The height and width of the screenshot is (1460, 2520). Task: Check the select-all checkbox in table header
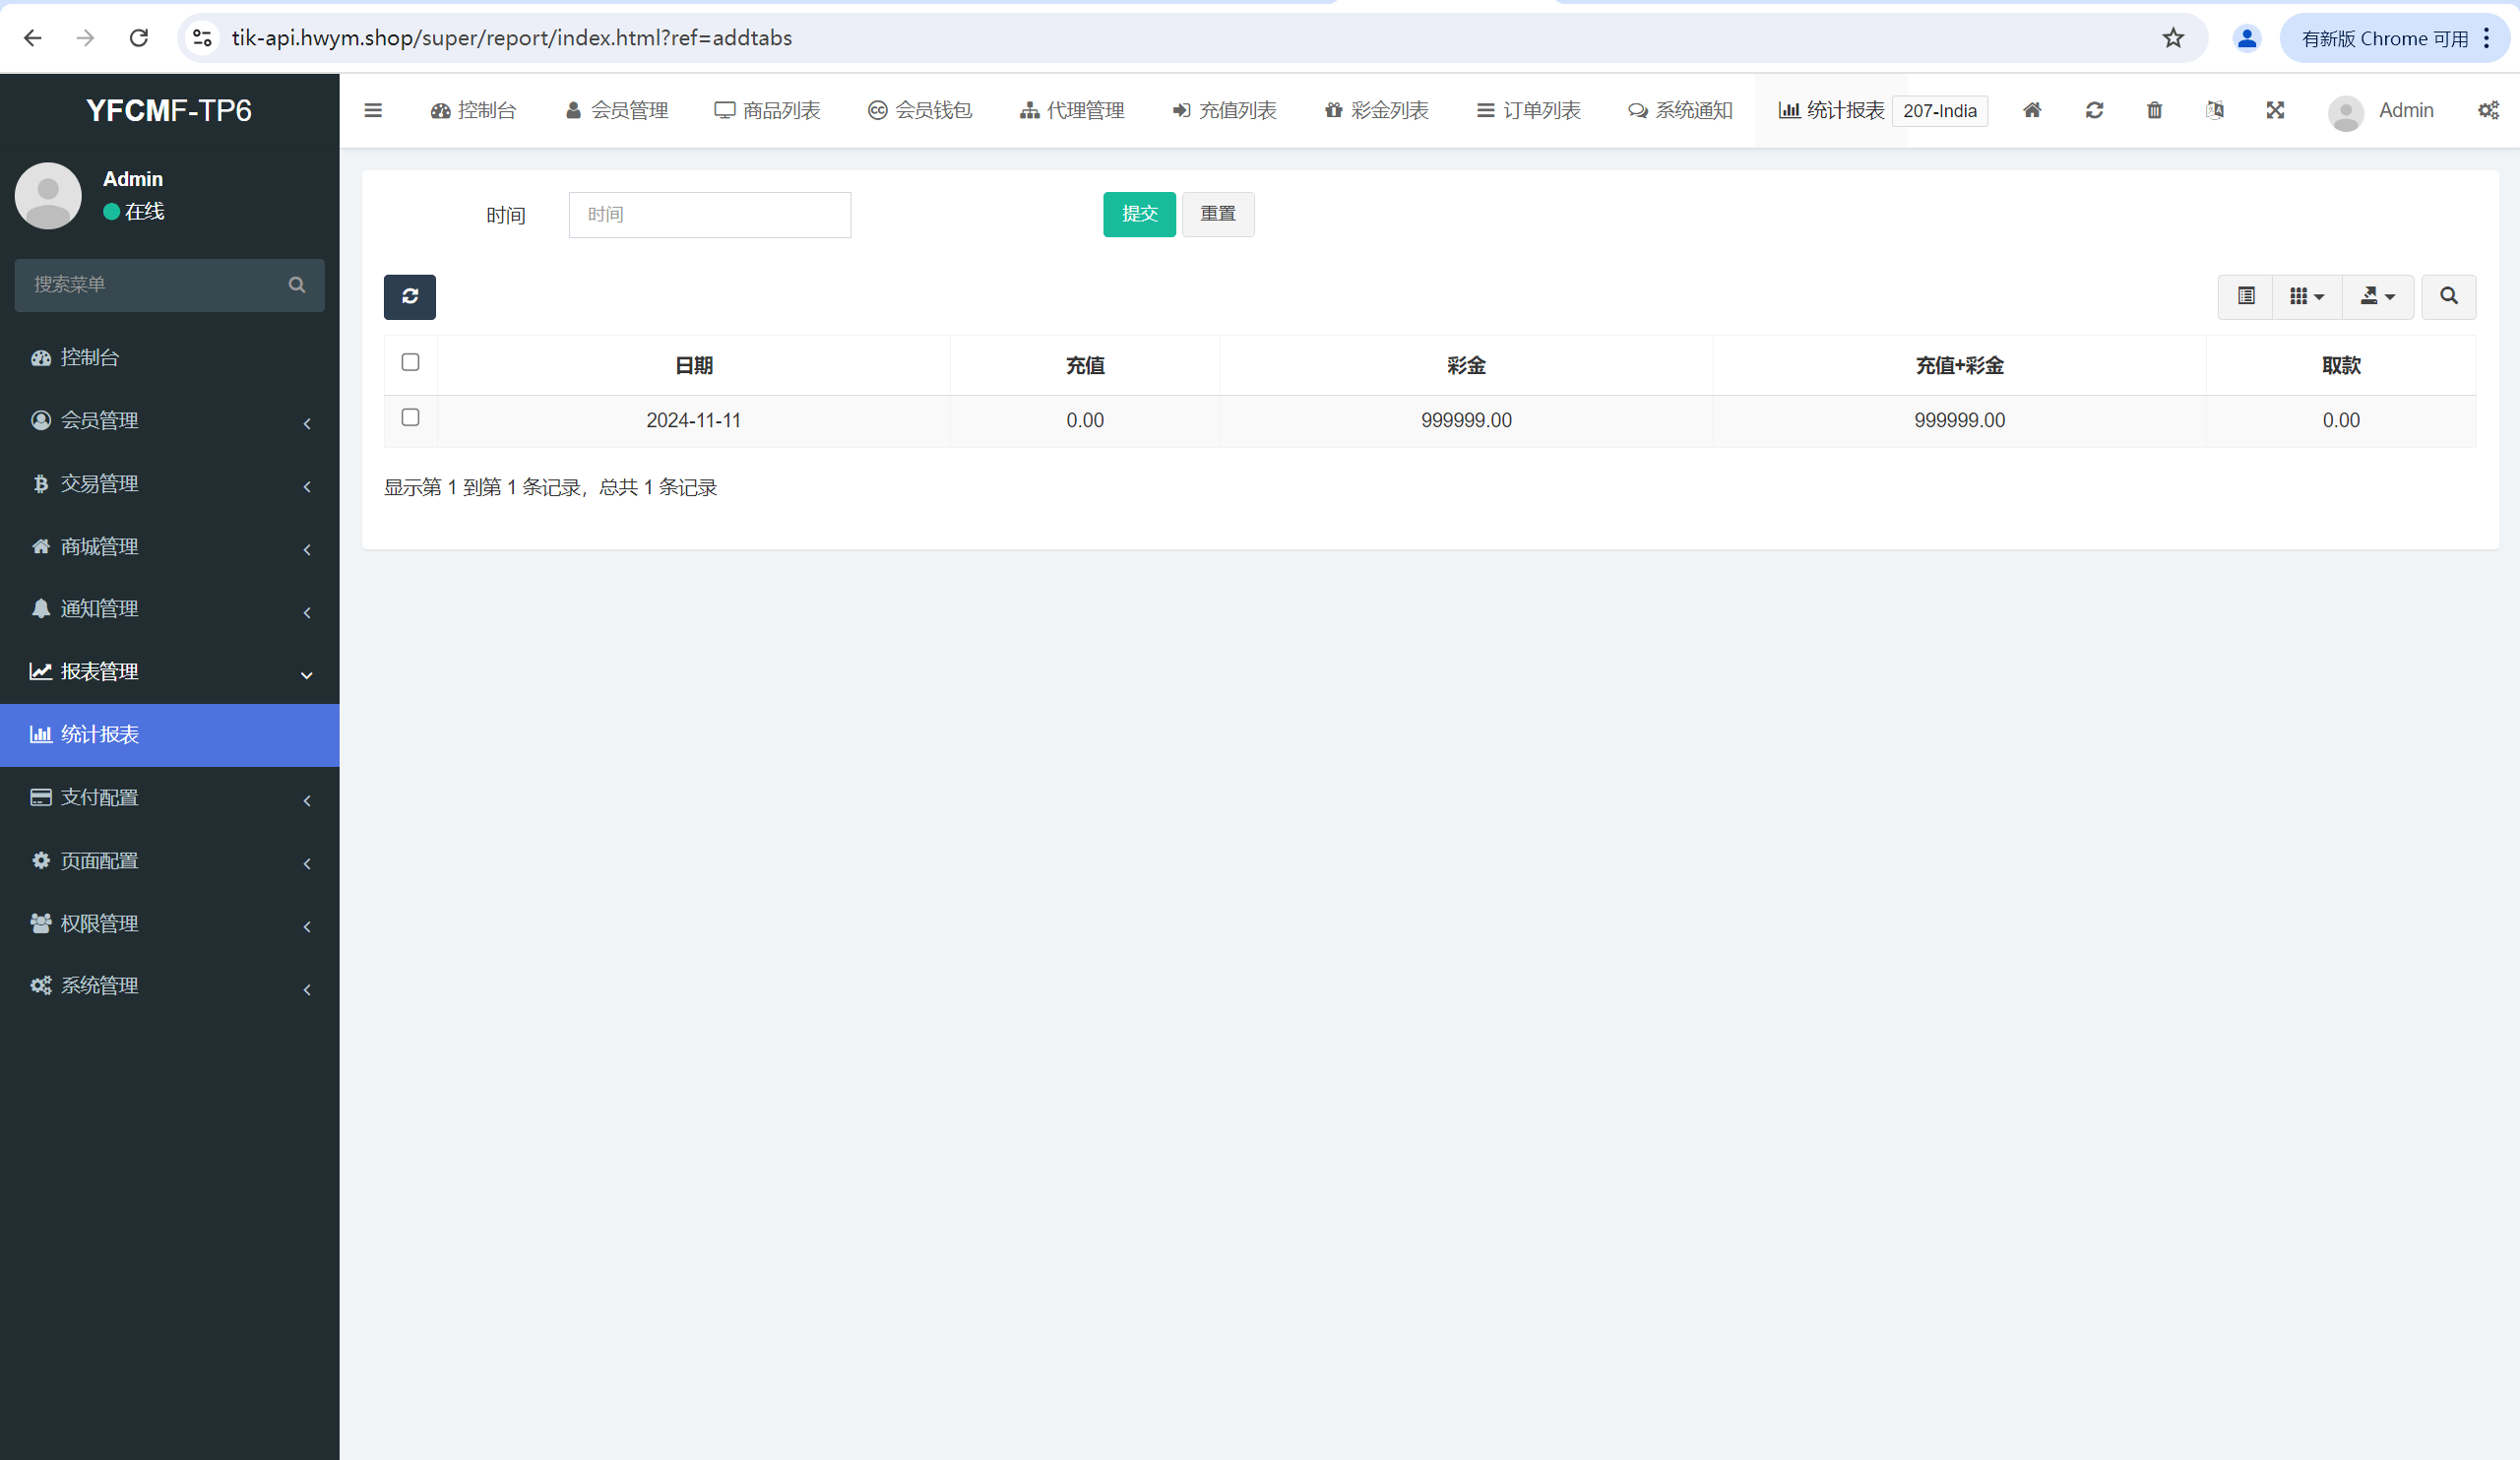pos(410,363)
